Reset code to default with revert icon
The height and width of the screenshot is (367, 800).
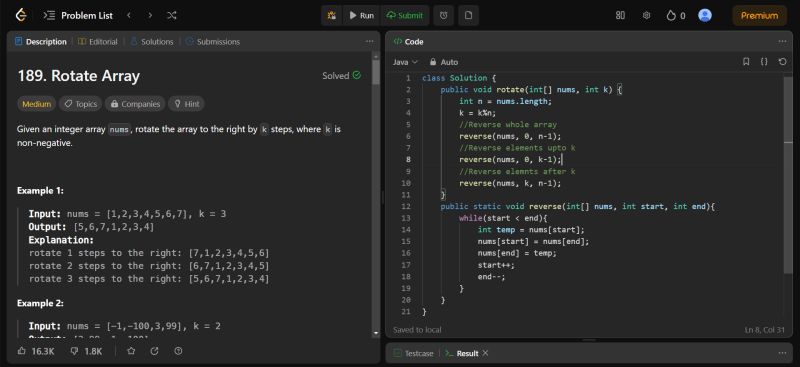point(782,62)
